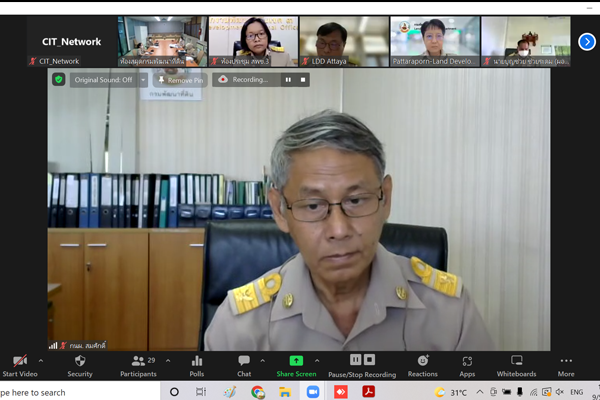Open Participants list showing 29

(x=138, y=366)
